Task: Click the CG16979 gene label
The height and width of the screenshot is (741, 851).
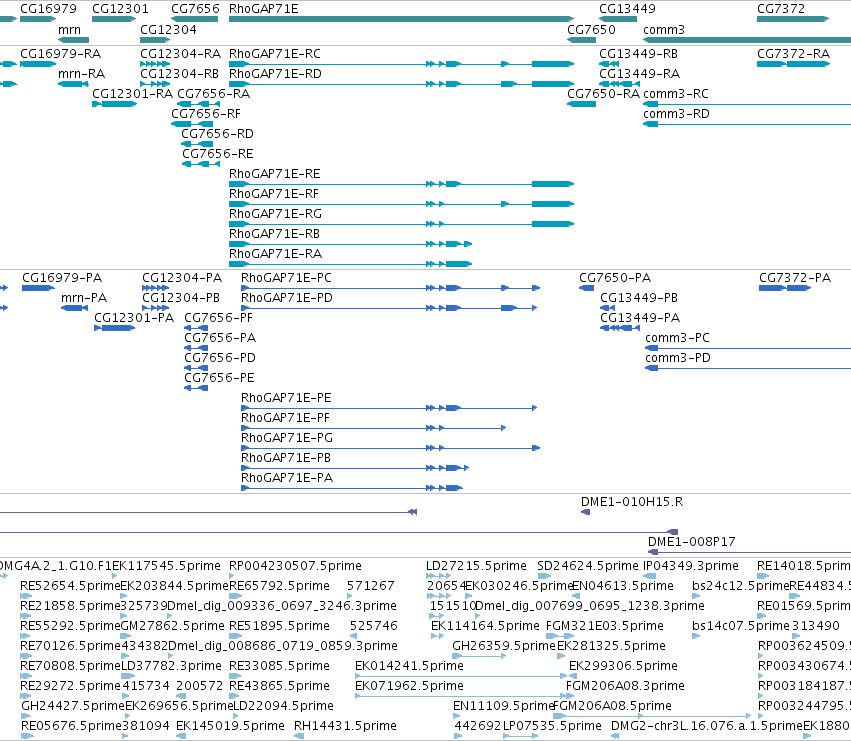Action: [x=48, y=9]
